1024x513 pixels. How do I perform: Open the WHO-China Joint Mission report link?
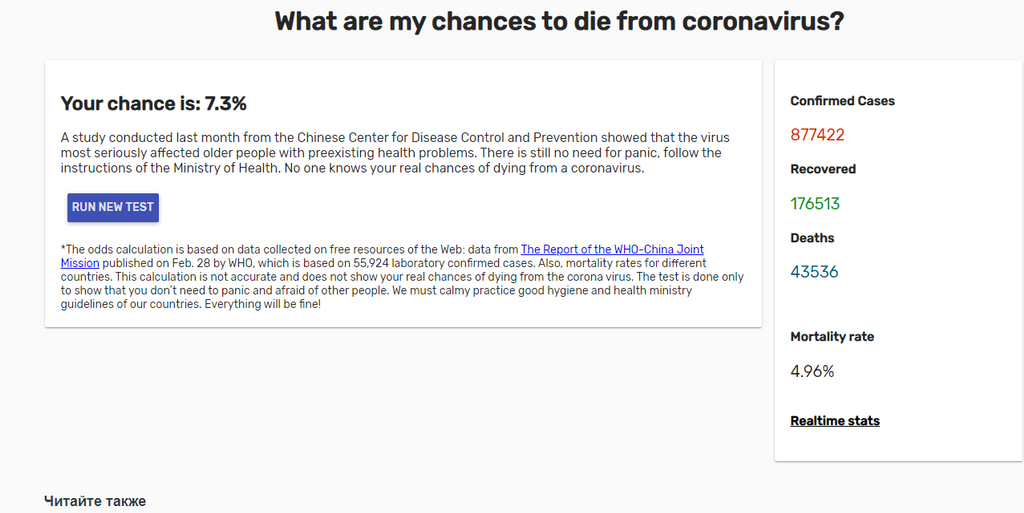tap(612, 249)
